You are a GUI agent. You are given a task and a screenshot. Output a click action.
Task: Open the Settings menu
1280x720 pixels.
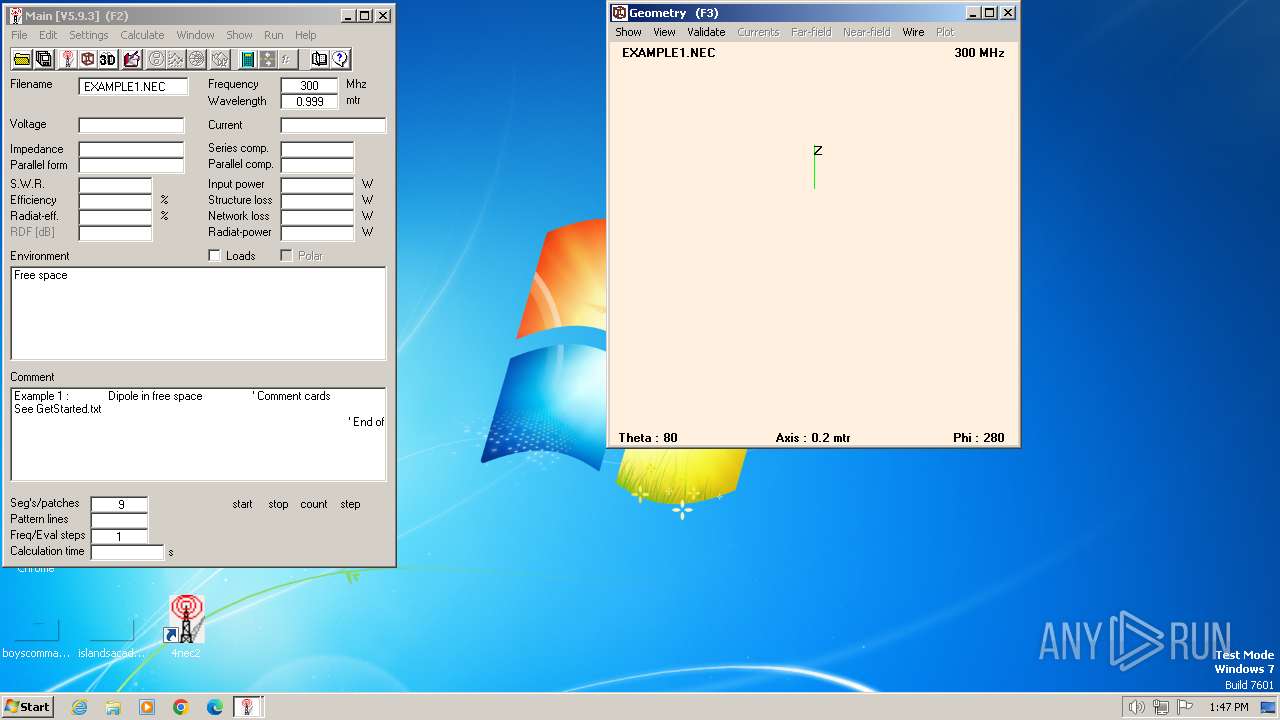89,35
